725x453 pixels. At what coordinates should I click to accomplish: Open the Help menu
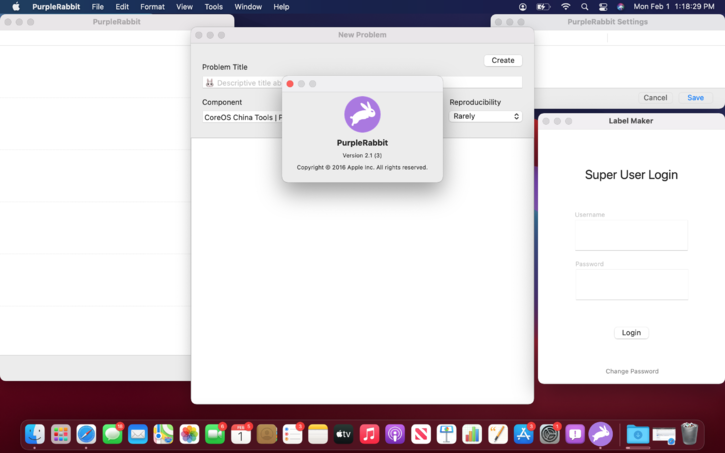point(281,6)
